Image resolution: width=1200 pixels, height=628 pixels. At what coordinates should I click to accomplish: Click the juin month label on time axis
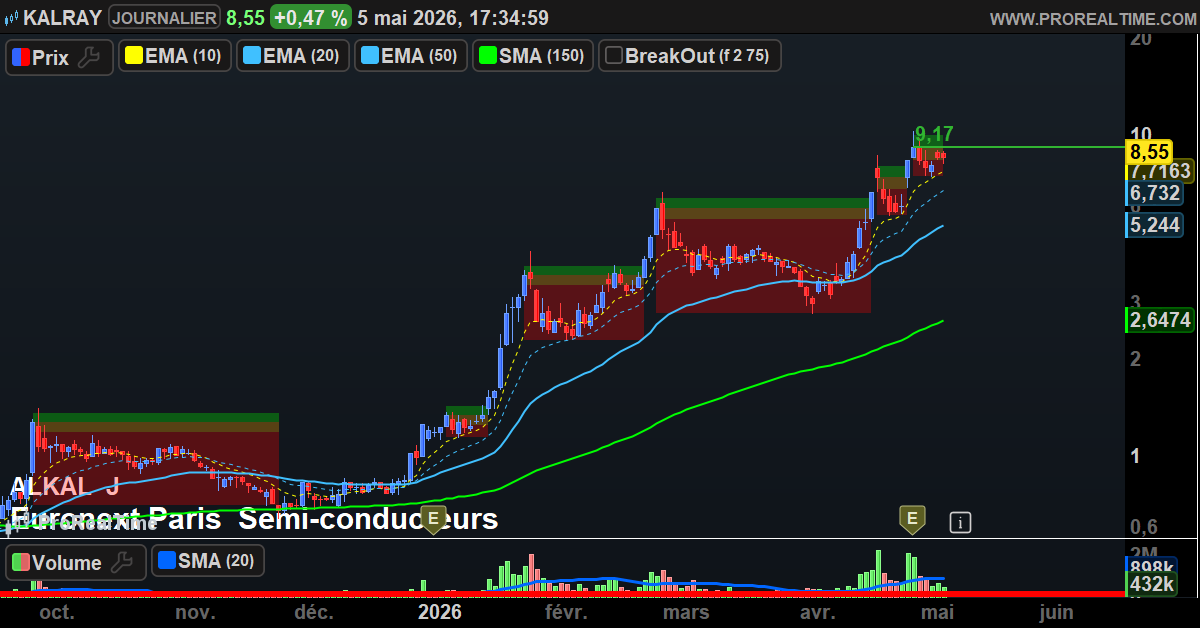click(x=1056, y=612)
